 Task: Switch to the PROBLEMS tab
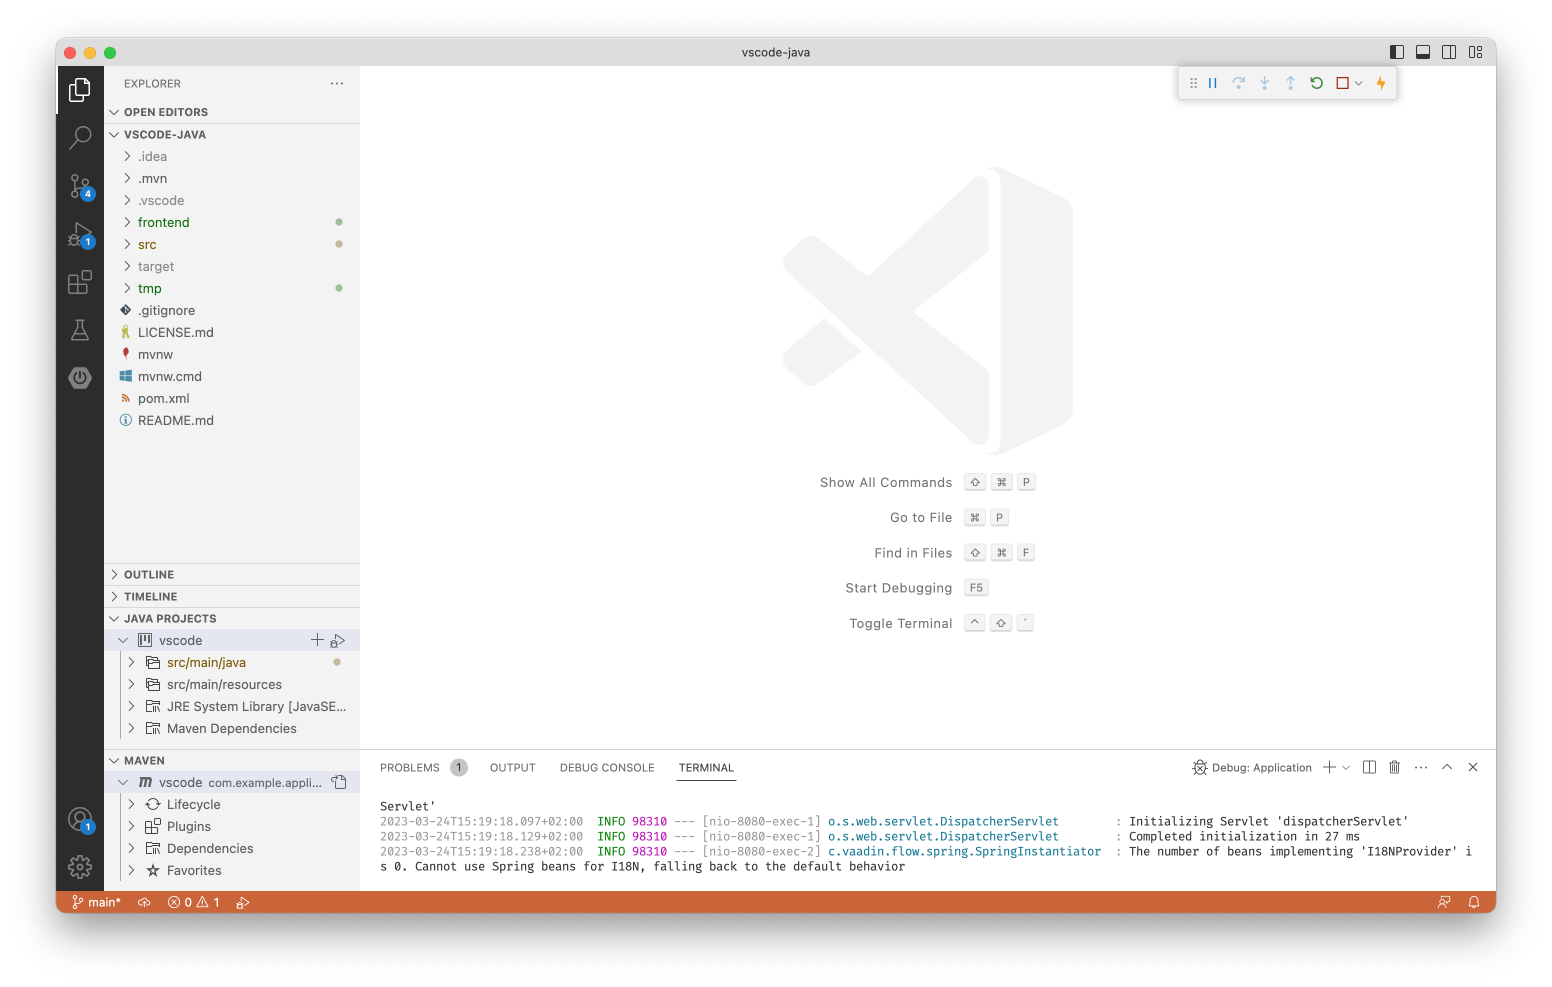coord(410,768)
